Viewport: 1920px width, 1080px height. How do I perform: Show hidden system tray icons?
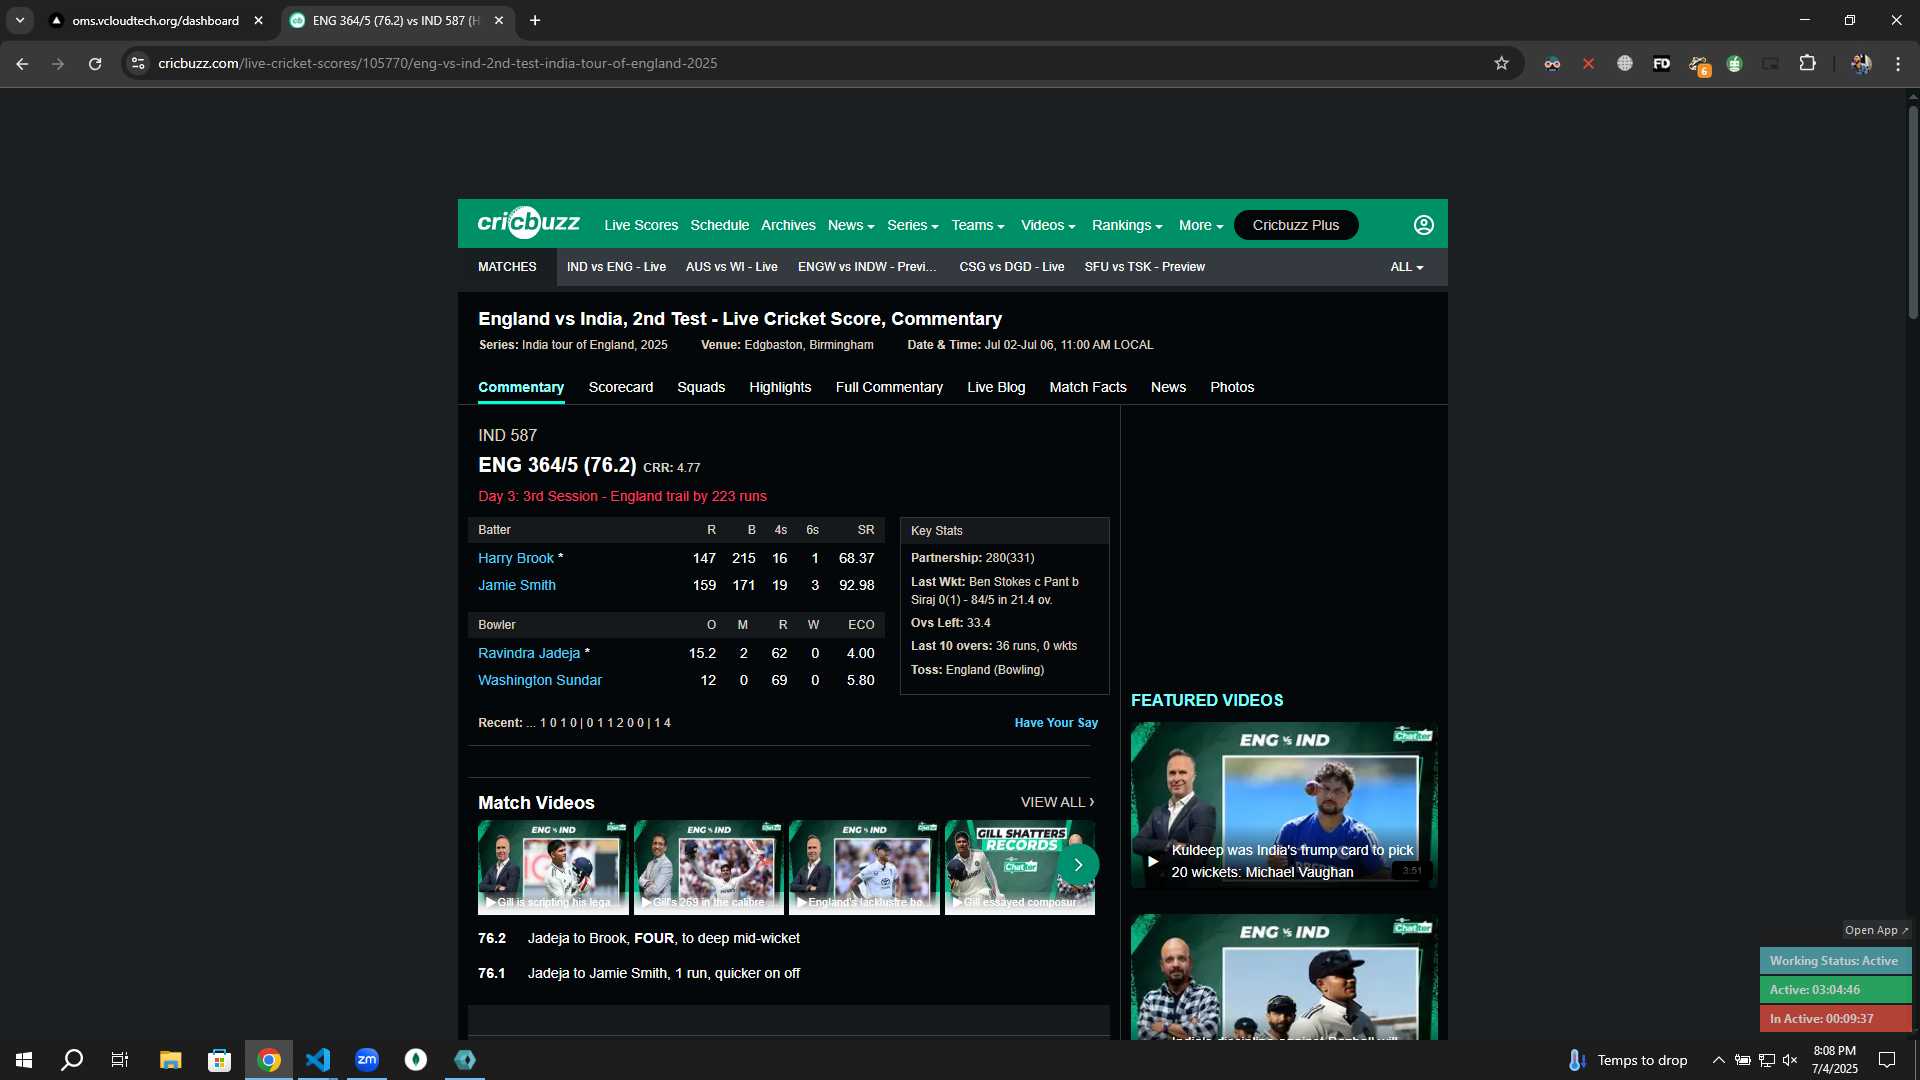(x=1718, y=1060)
